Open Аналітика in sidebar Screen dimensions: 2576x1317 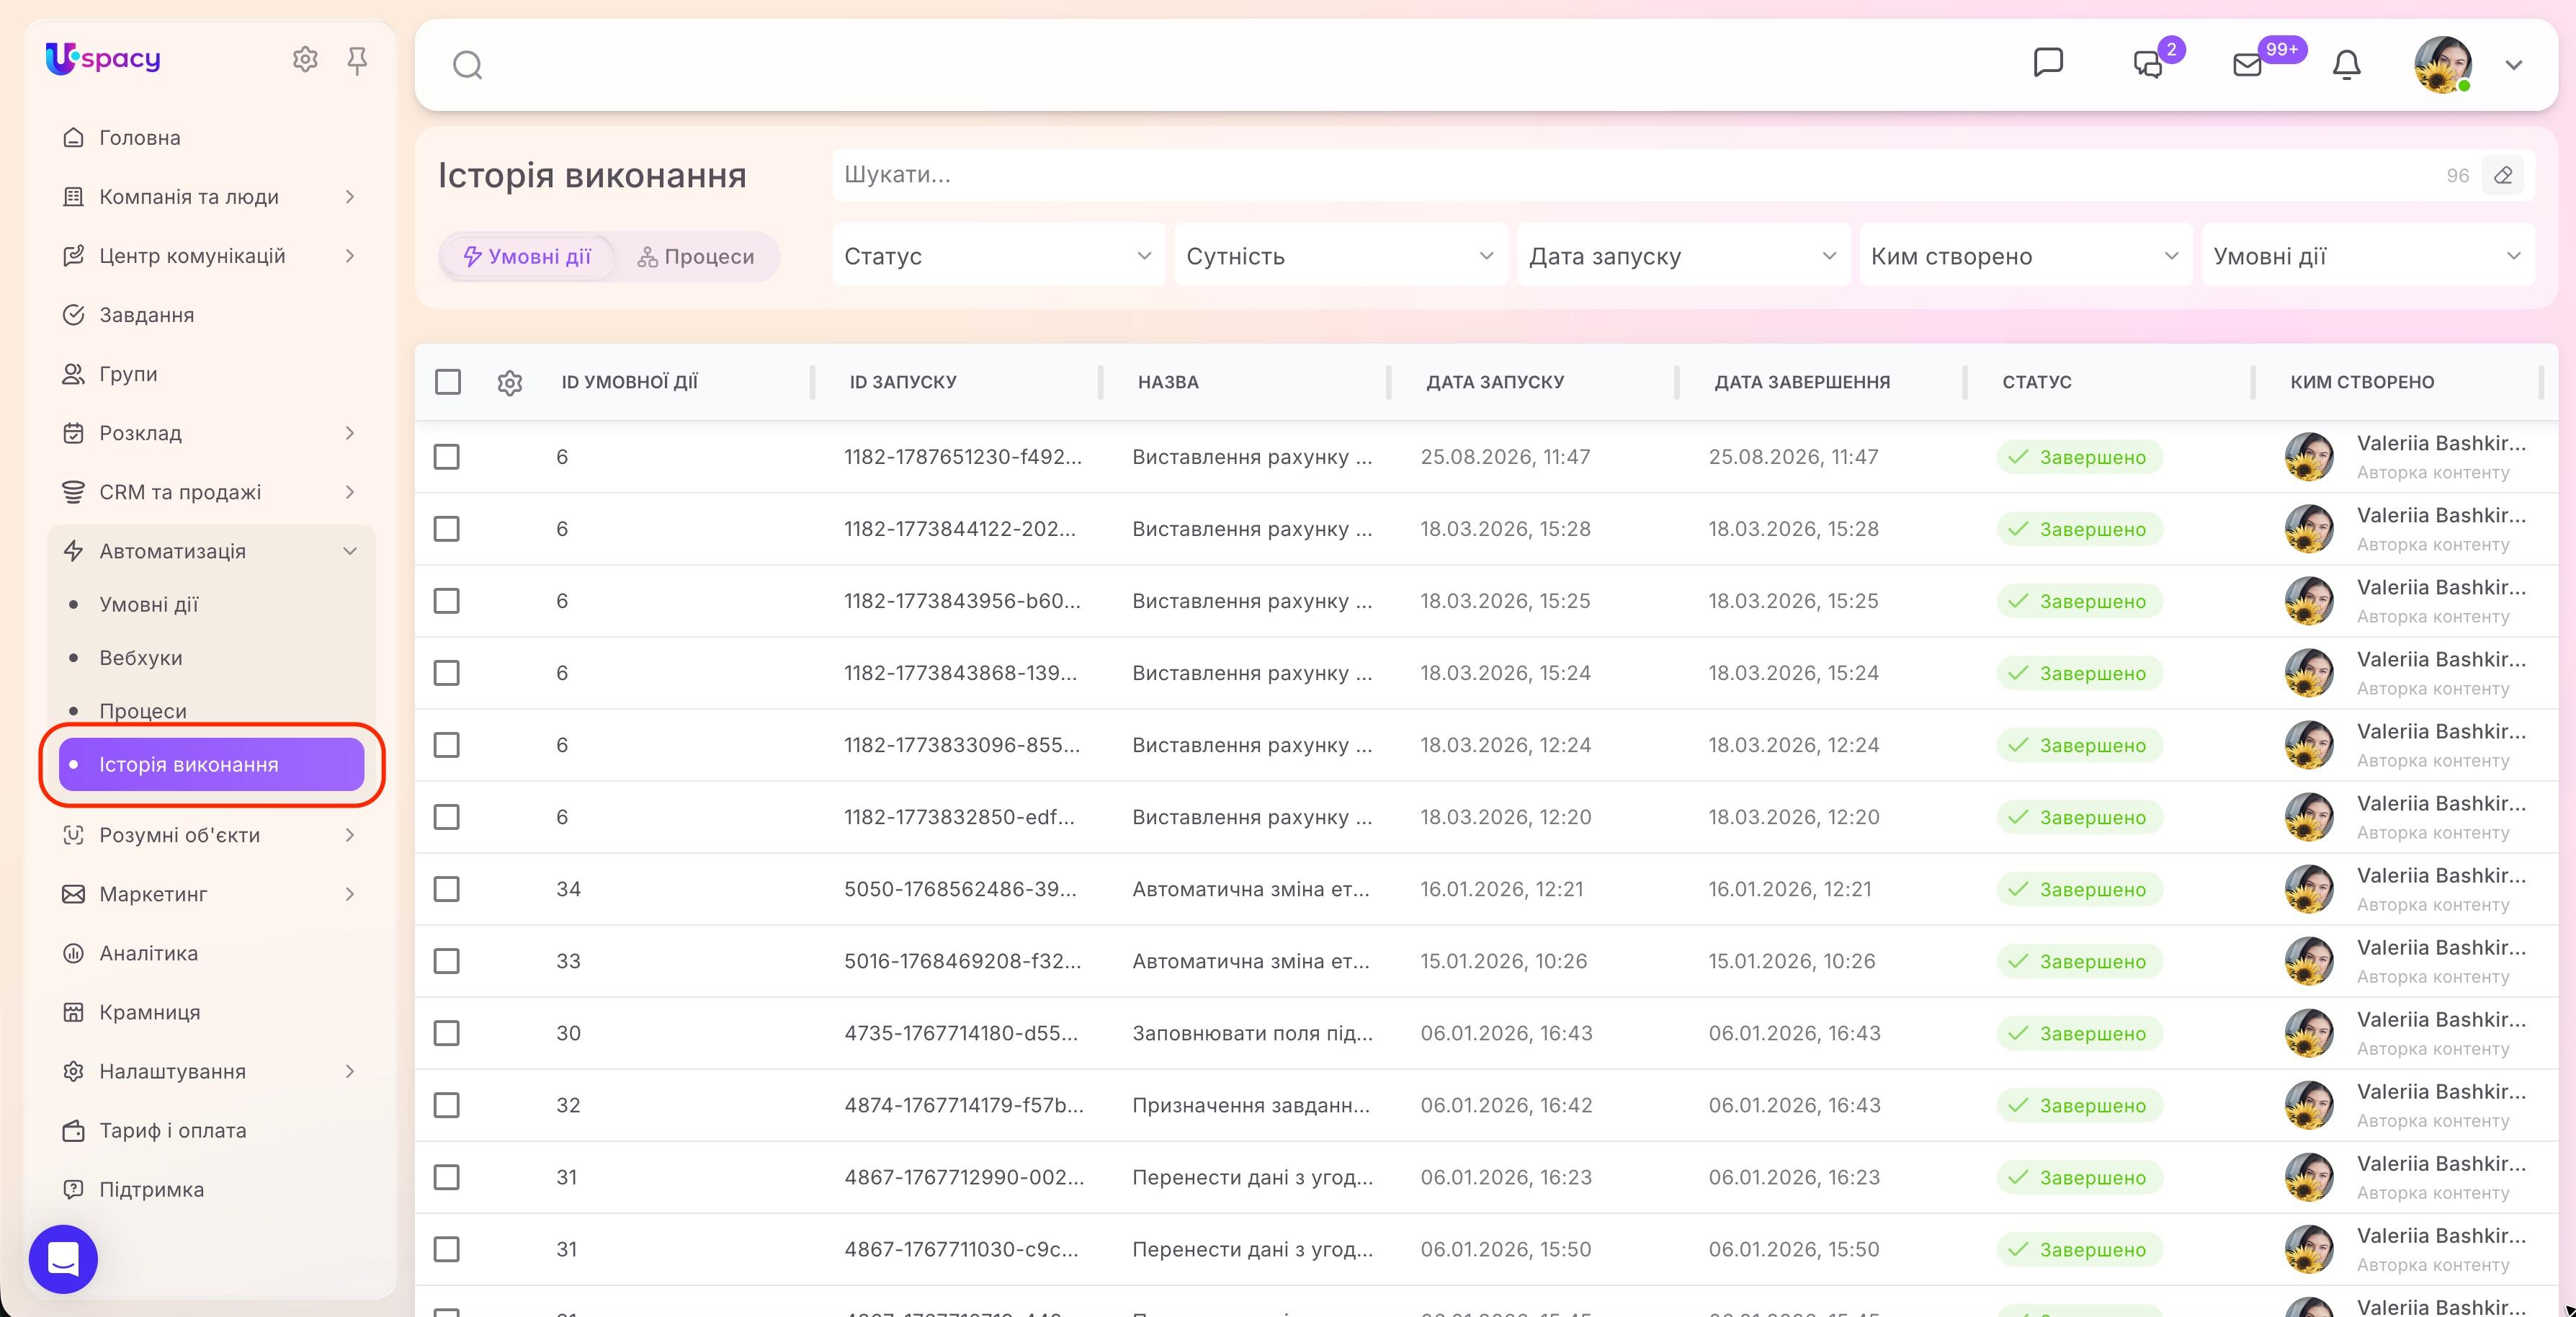pos(211,953)
